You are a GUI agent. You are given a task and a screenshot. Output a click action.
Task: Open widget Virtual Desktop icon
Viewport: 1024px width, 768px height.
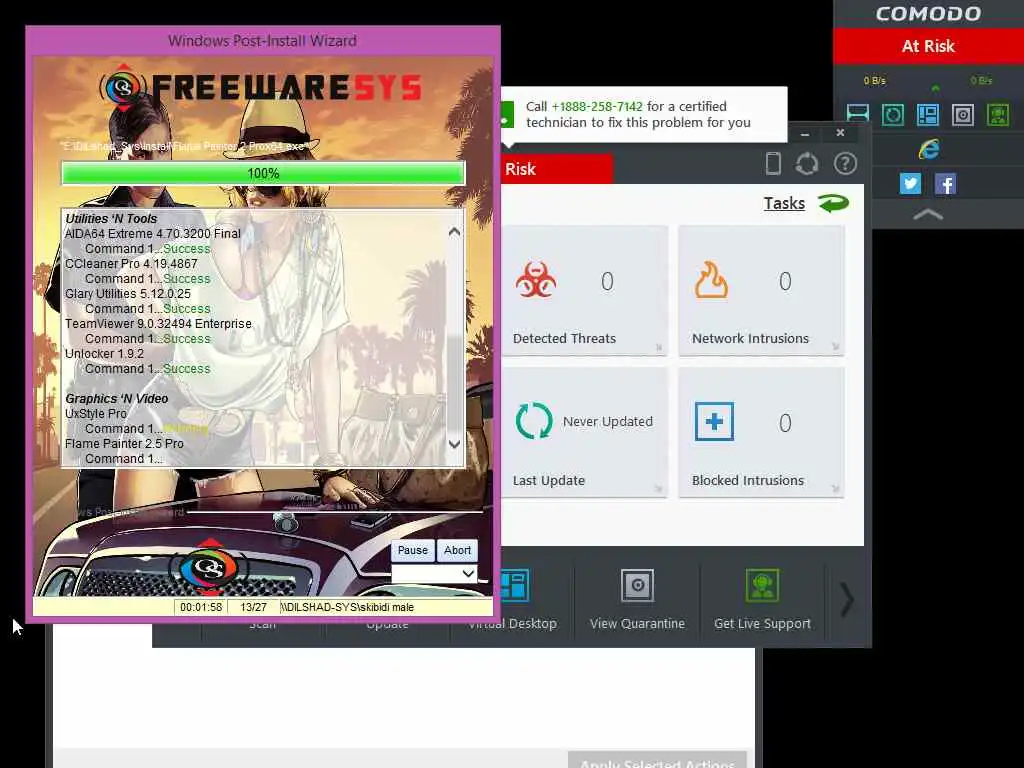pos(928,115)
